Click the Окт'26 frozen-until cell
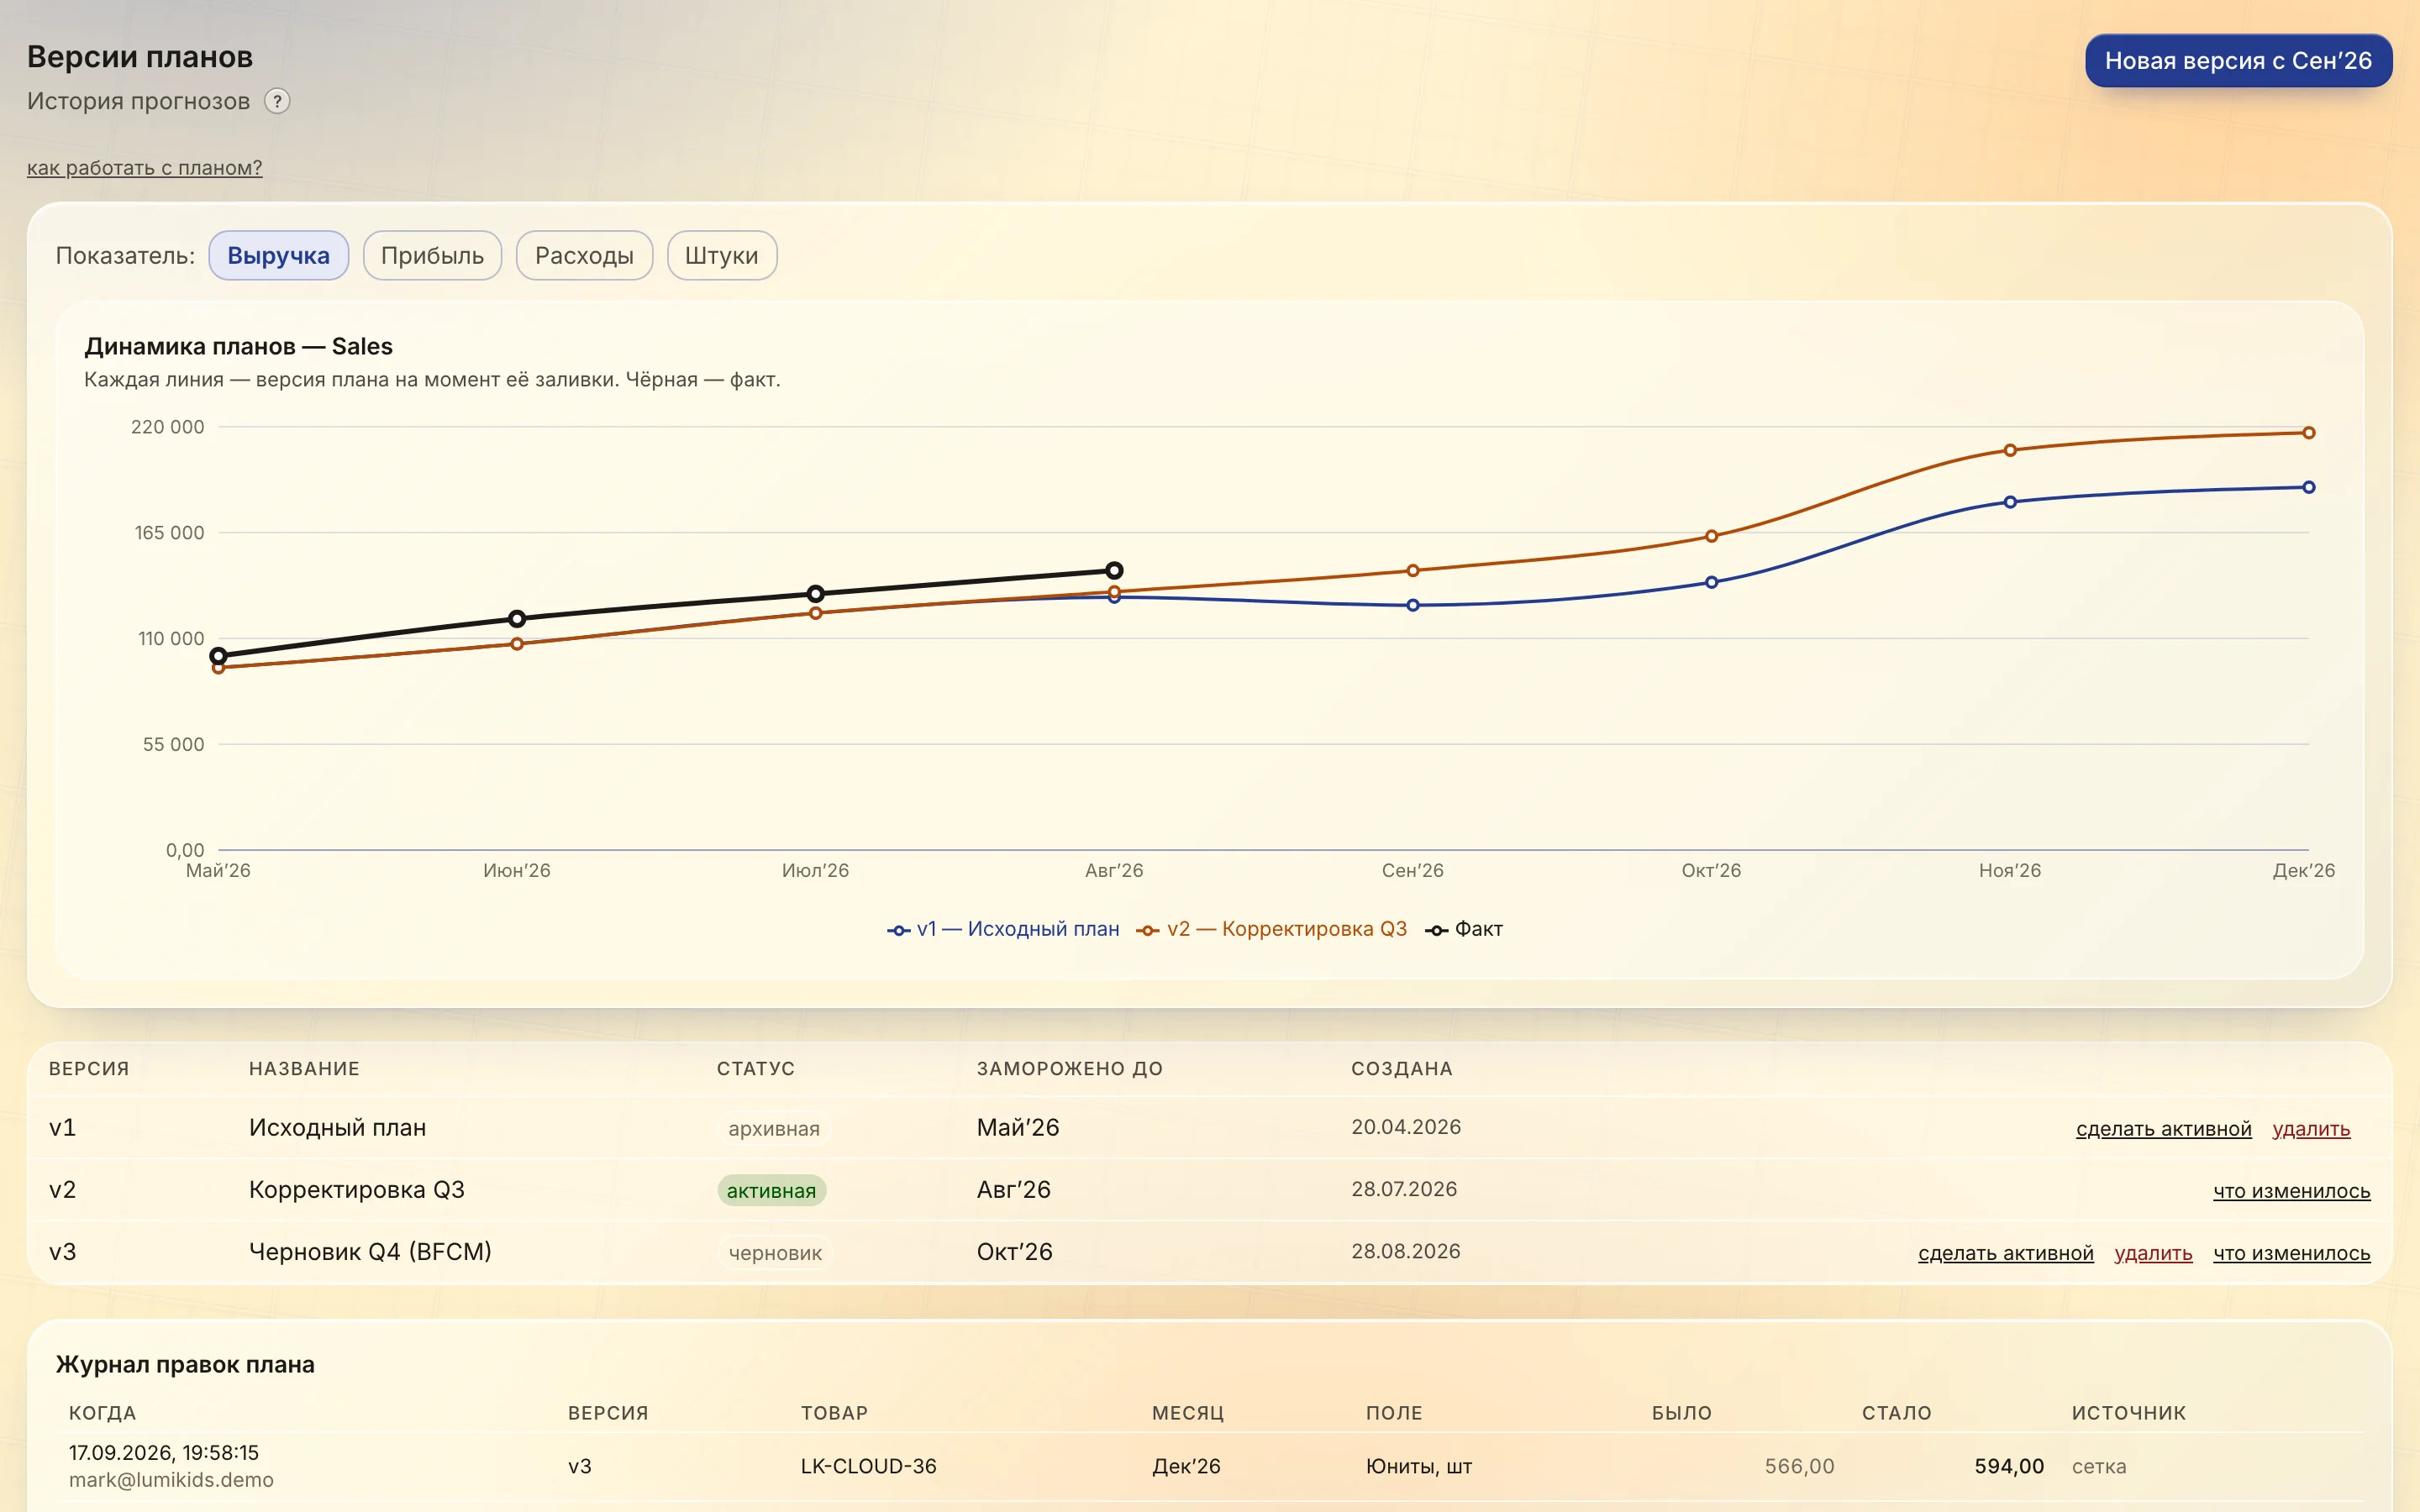2420x1512 pixels. click(x=1014, y=1251)
